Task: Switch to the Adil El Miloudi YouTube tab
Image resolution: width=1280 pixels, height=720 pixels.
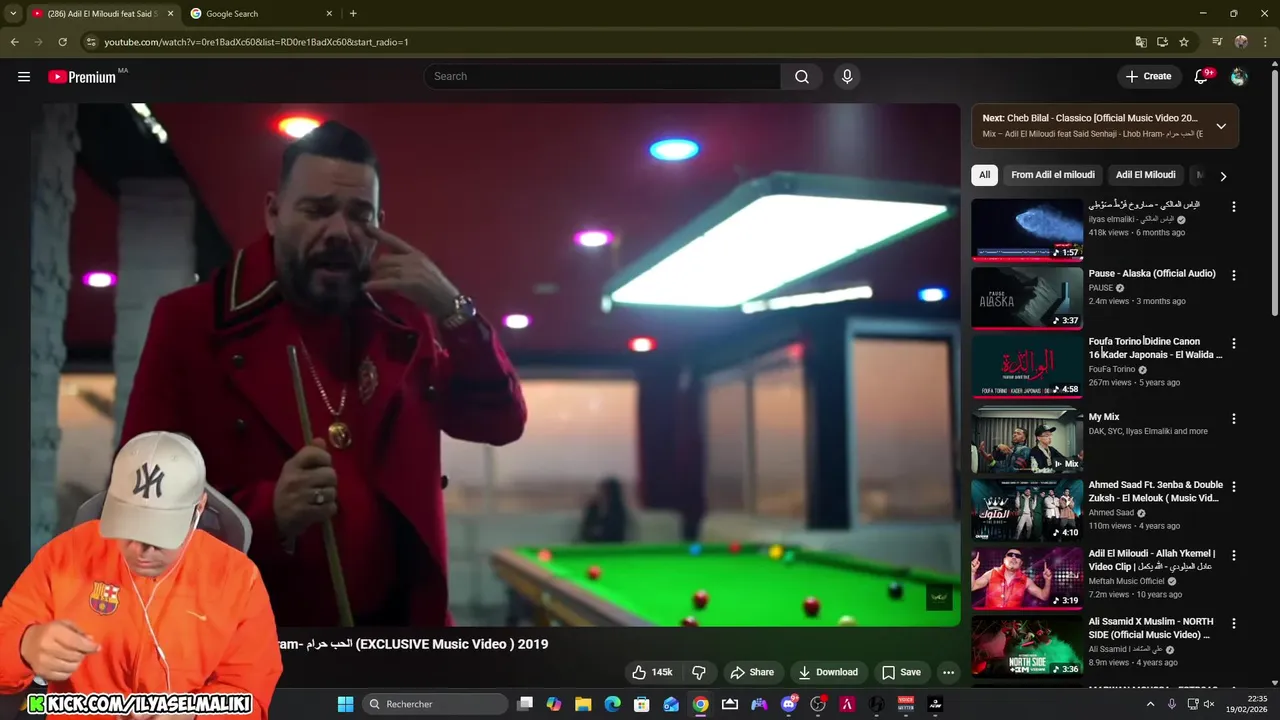Action: [x=103, y=14]
